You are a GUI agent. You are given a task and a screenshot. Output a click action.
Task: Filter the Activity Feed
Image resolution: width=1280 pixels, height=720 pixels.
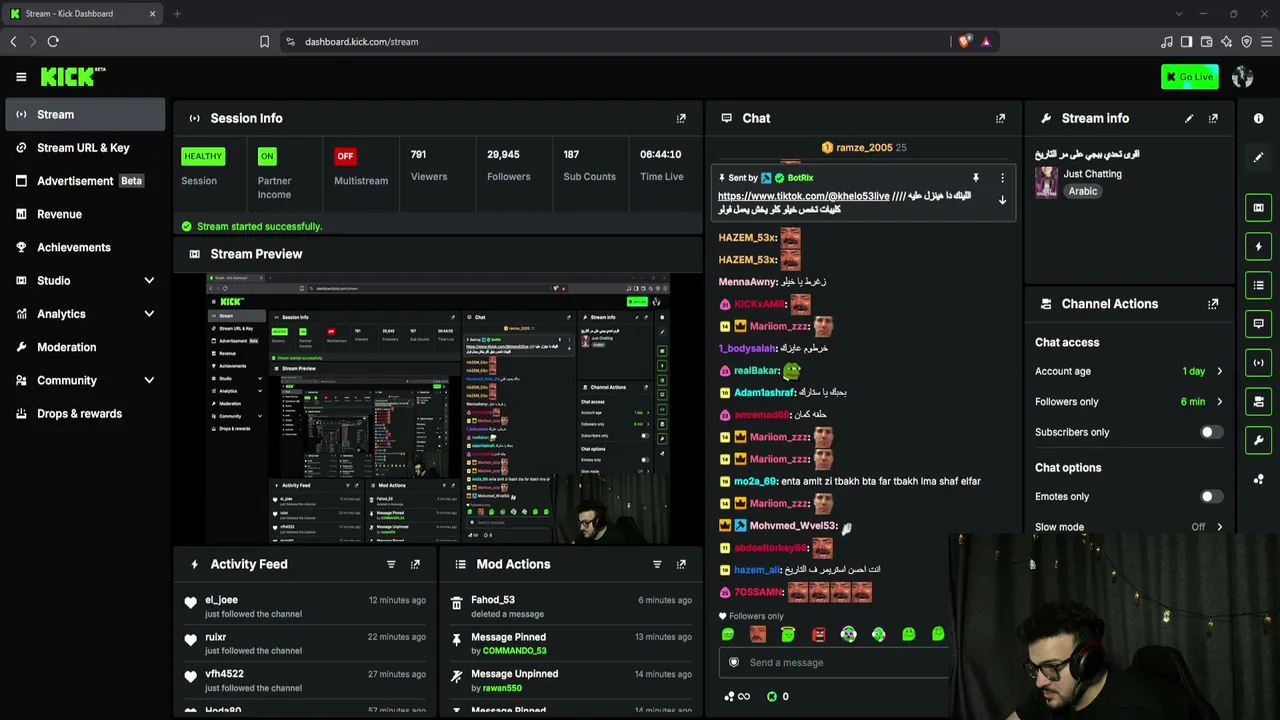pyautogui.click(x=391, y=564)
